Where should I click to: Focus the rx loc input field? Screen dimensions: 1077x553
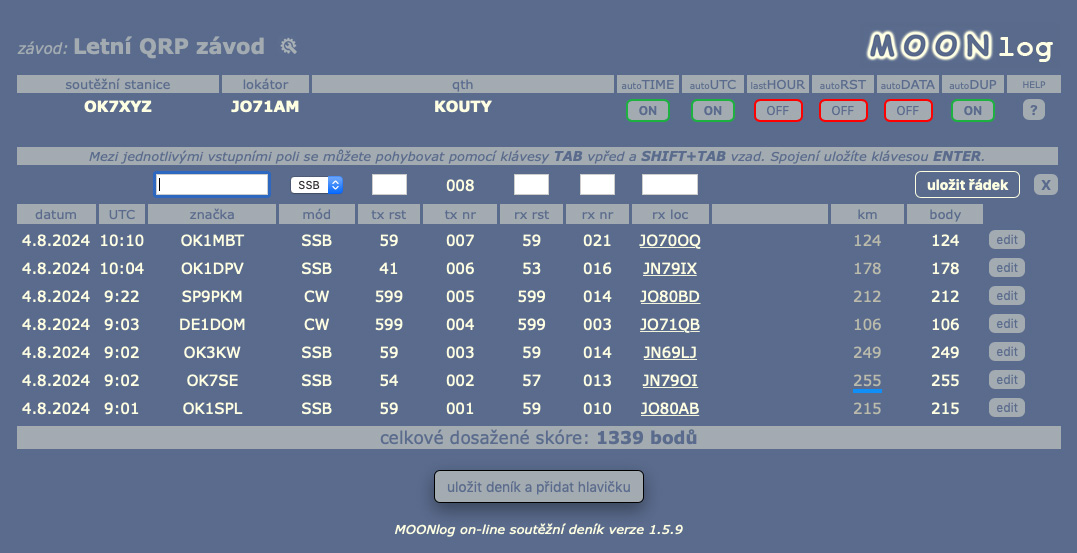coord(670,184)
